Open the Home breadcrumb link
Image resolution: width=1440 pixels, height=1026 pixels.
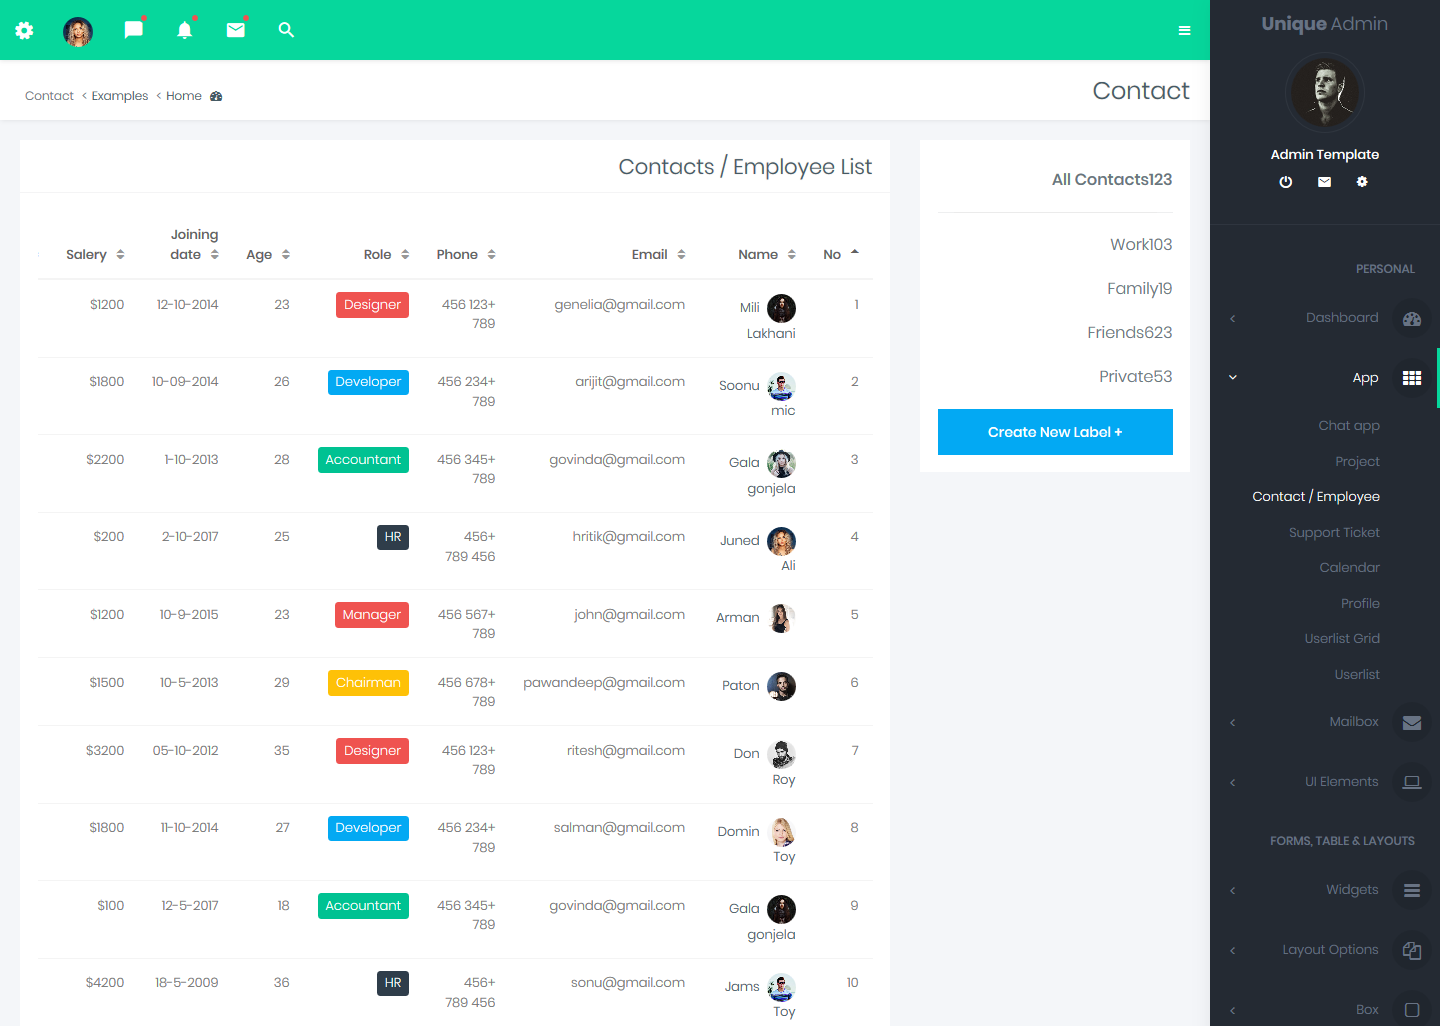tap(183, 95)
